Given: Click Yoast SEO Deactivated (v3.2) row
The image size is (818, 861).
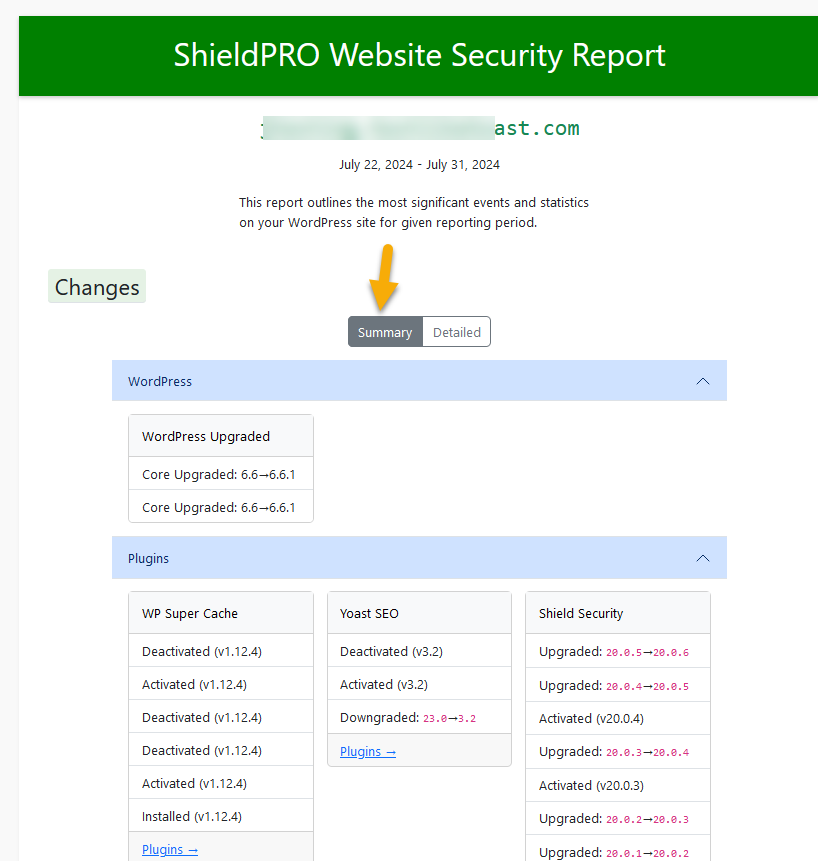Looking at the screenshot, I should tap(419, 651).
